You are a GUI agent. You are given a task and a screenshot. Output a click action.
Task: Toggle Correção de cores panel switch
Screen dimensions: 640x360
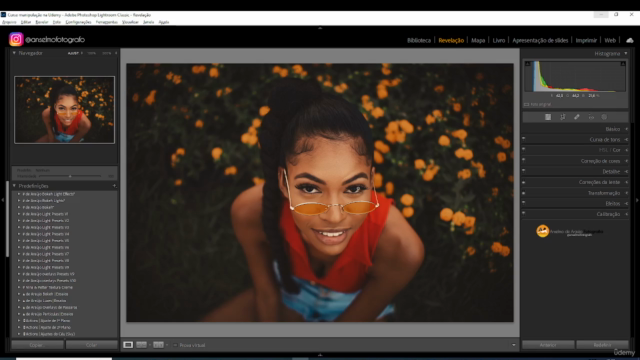524,160
